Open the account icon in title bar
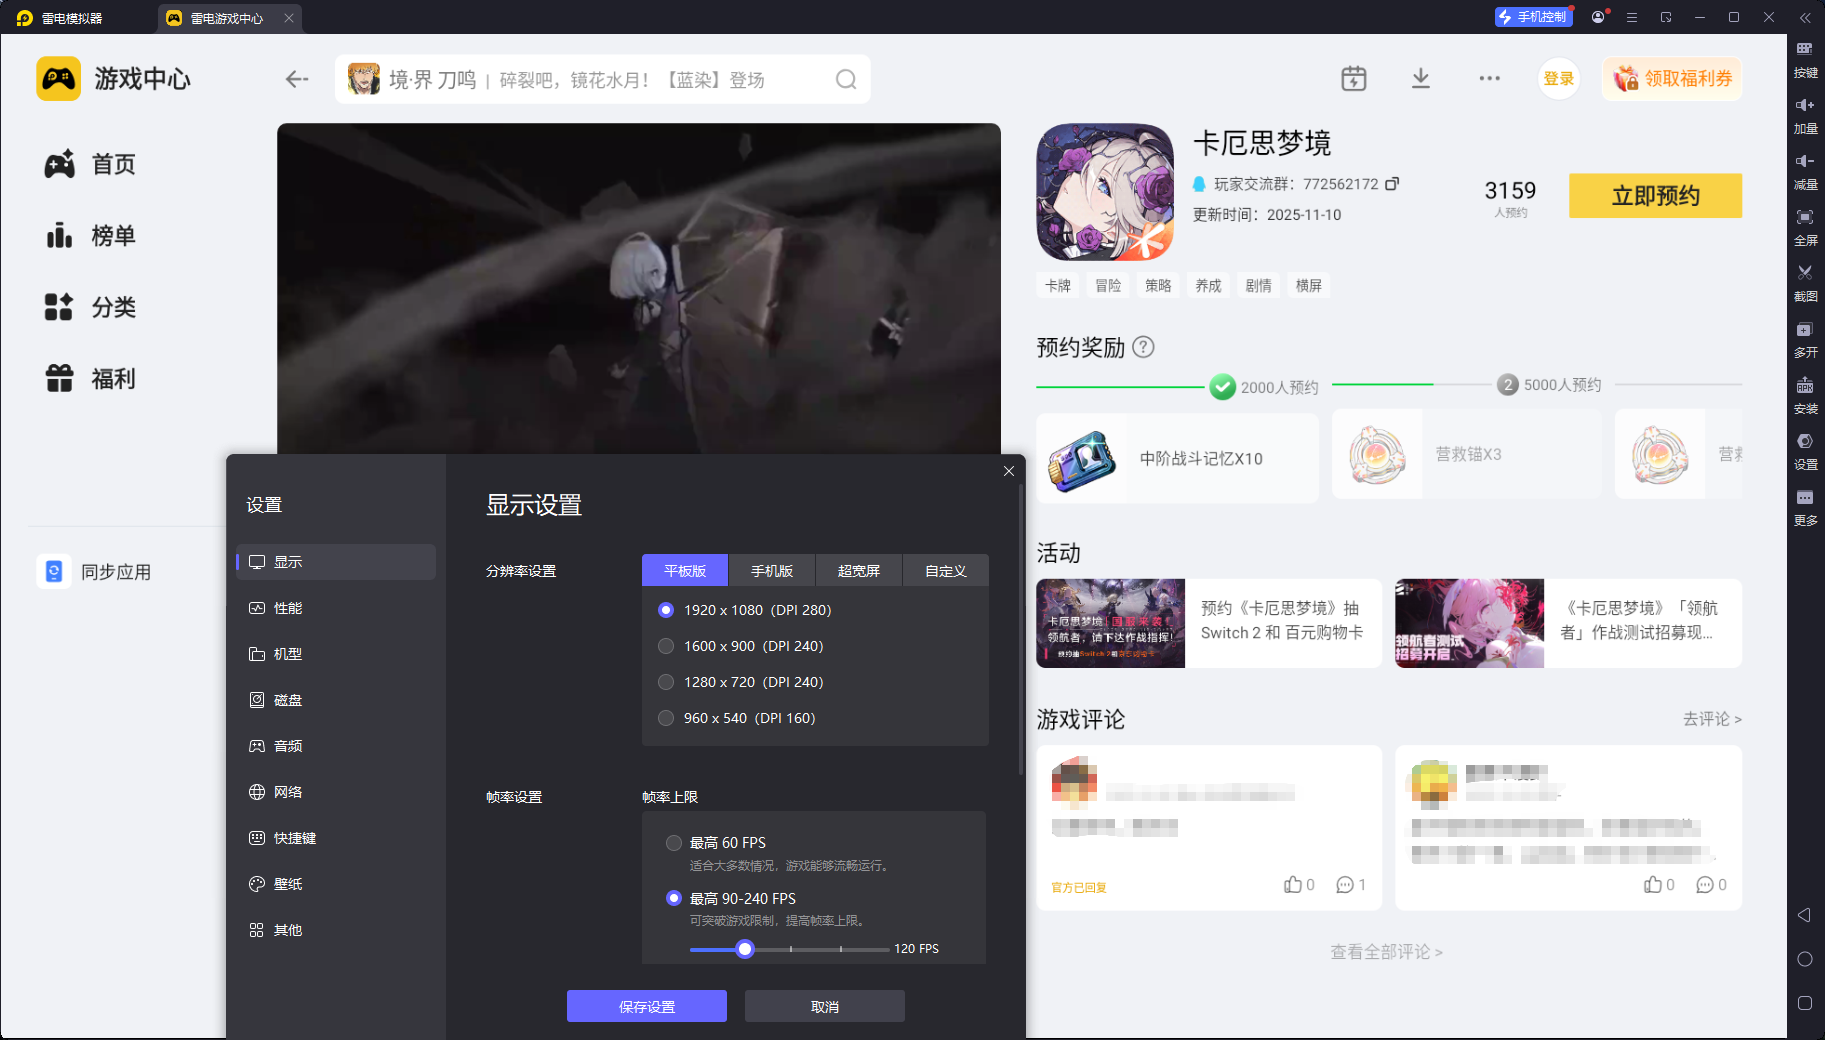 point(1598,17)
